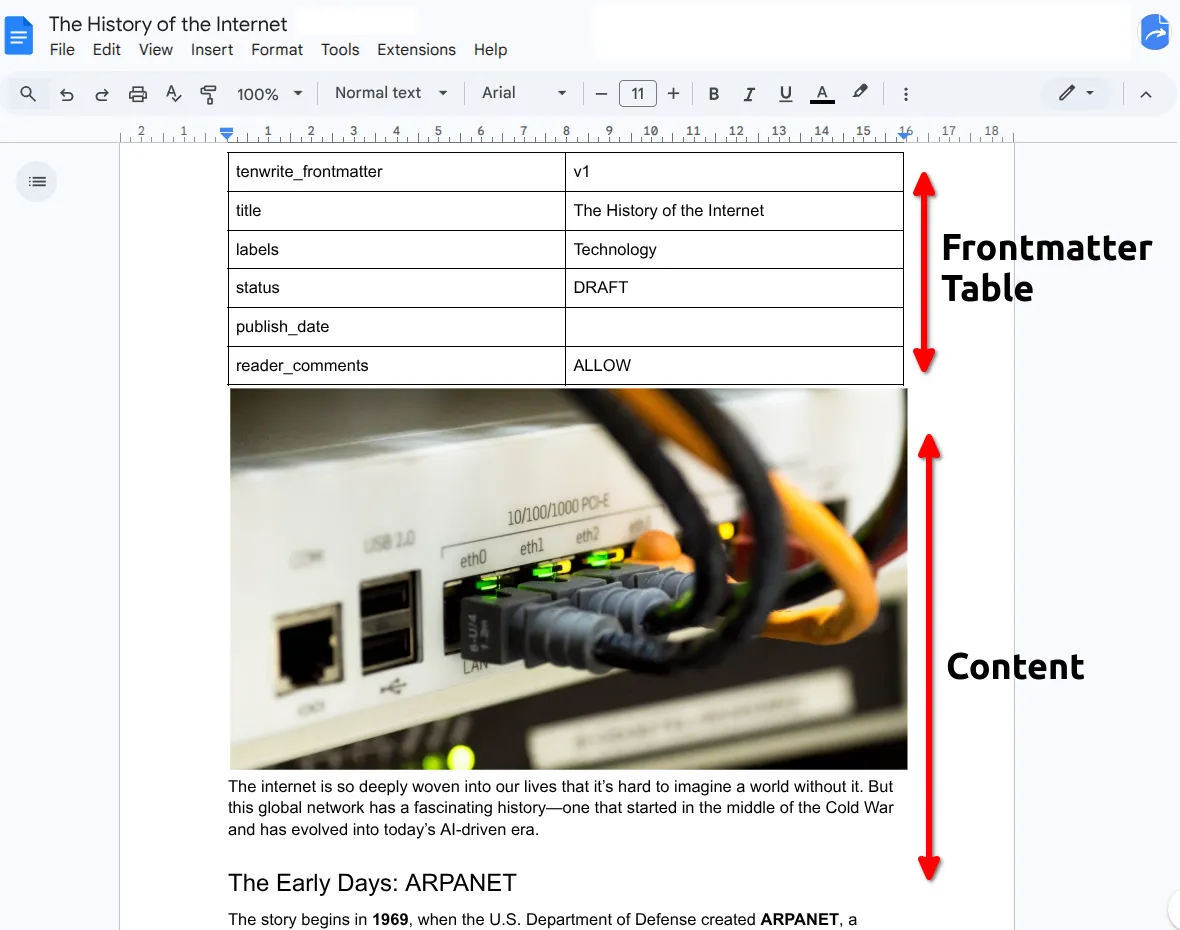Open the text color picker

[x=821, y=93]
